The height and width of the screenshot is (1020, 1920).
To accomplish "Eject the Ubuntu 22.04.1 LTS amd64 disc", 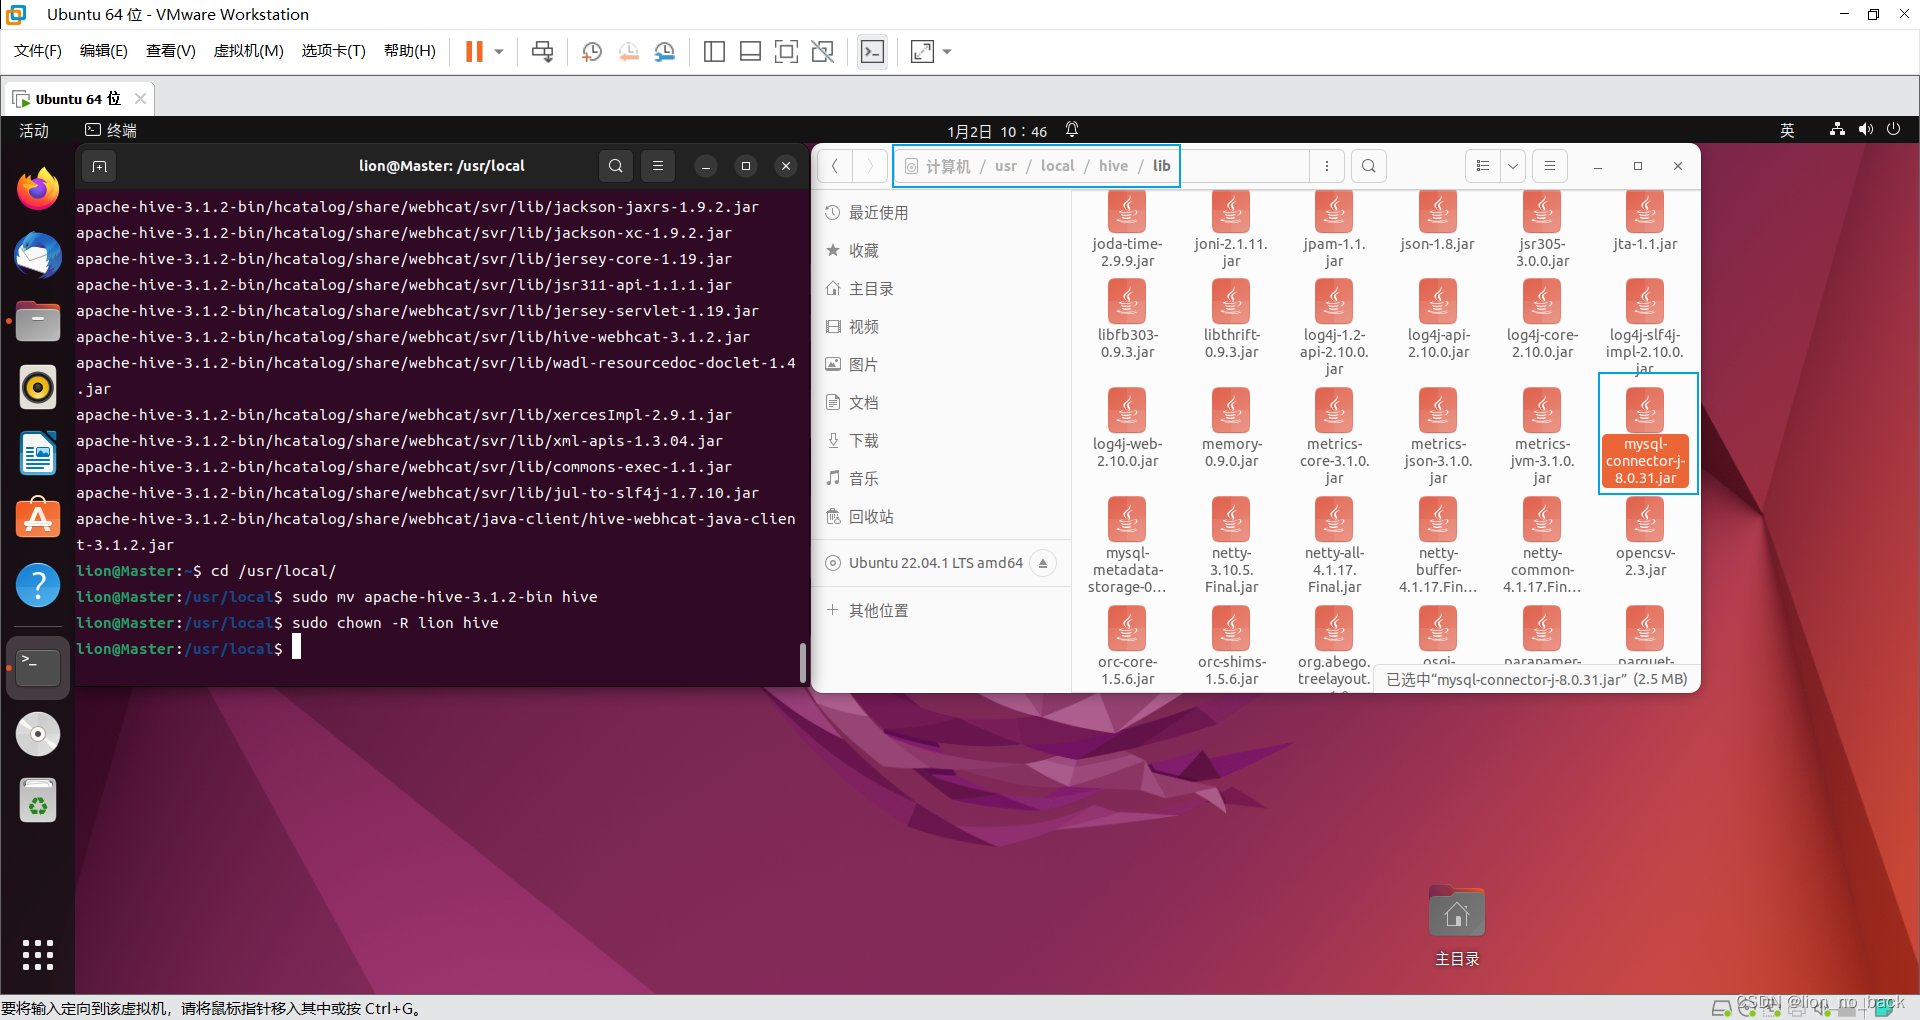I will pos(1043,563).
